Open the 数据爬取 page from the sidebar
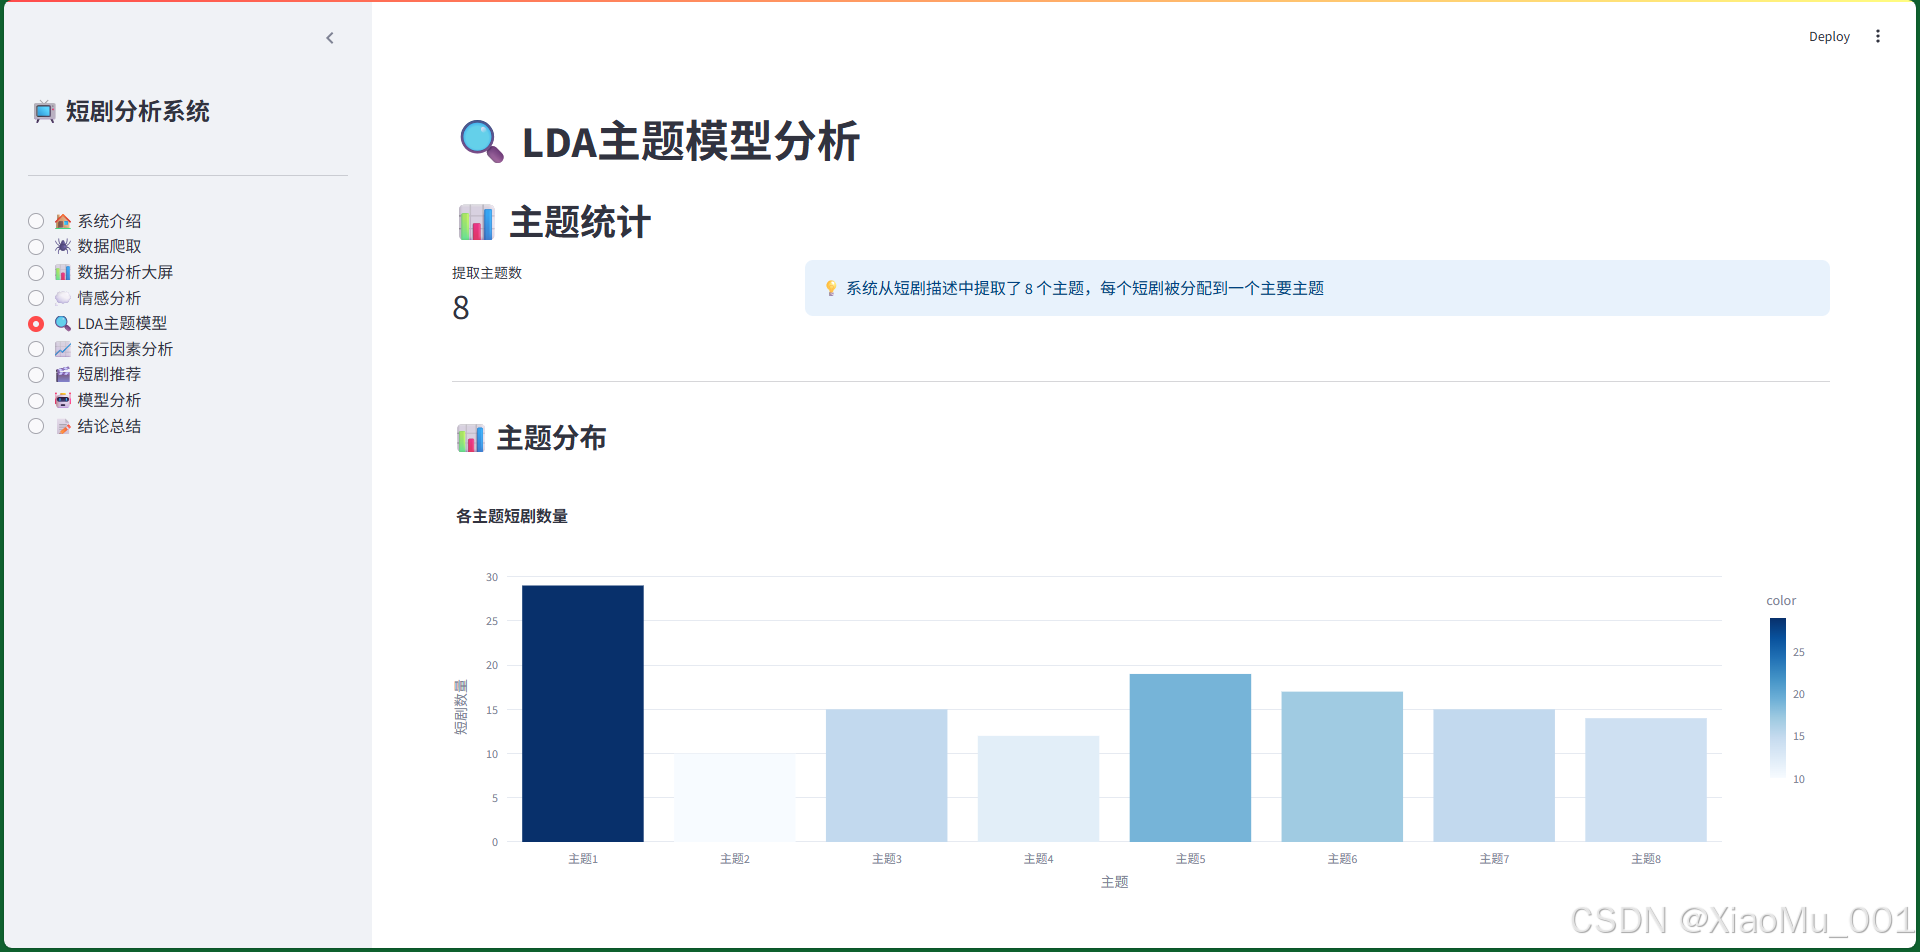This screenshot has height=952, width=1920. 36,246
